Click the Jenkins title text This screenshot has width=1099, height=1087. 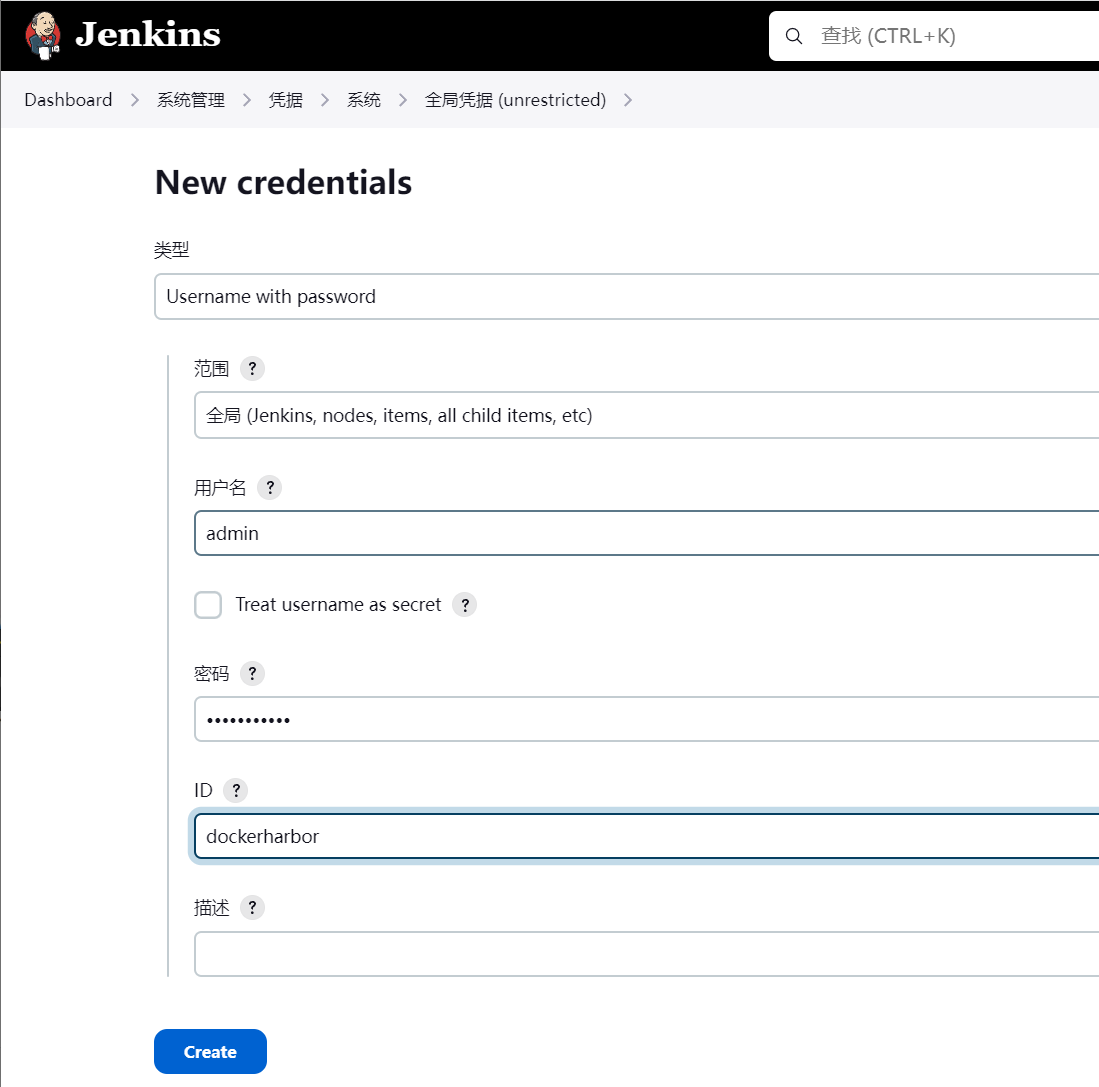click(147, 34)
